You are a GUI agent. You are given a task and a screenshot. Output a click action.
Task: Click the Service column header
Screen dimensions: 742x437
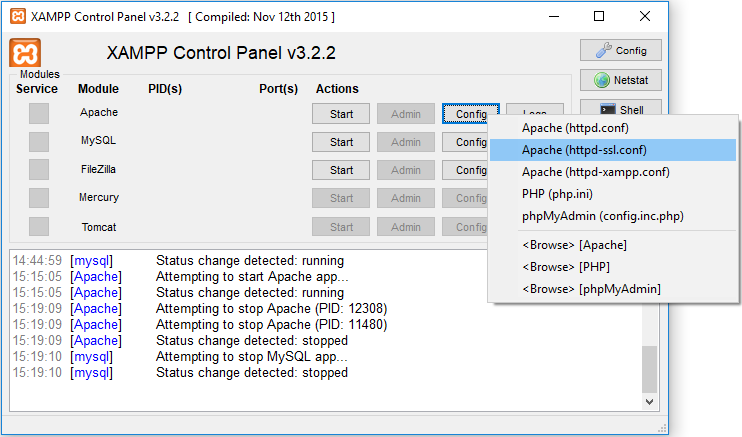pos(37,89)
